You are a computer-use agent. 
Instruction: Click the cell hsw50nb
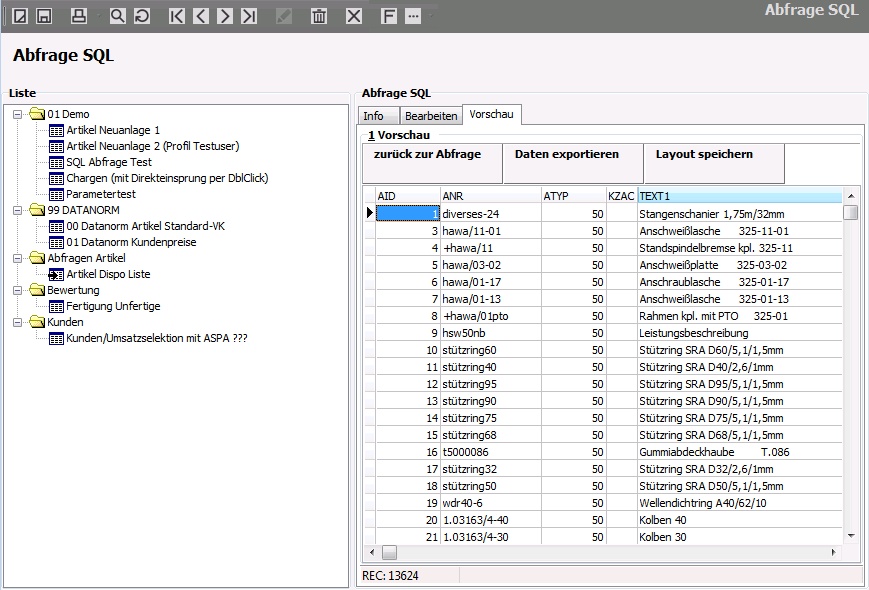click(x=491, y=333)
